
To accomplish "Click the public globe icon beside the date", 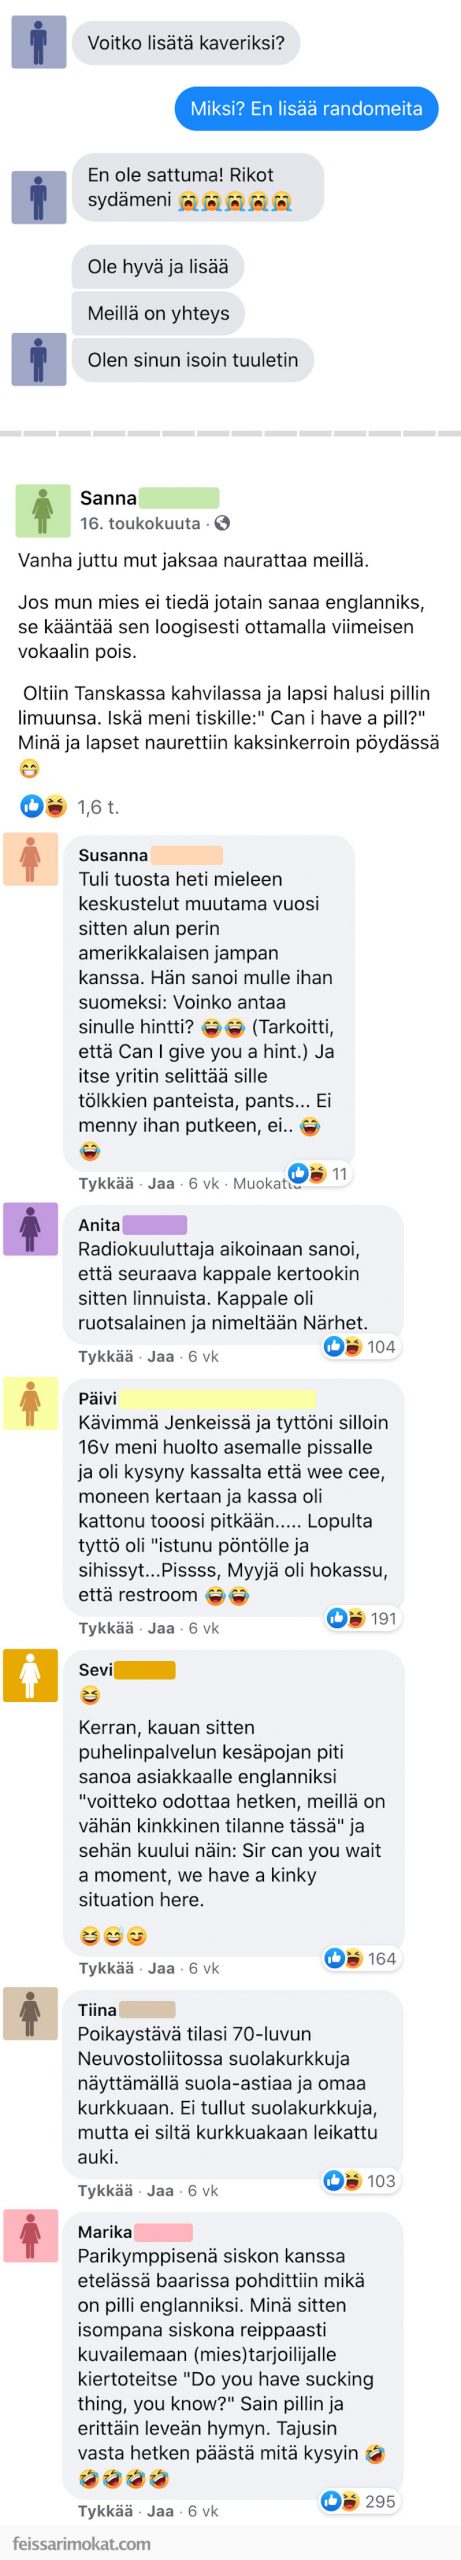I will pos(222,522).
